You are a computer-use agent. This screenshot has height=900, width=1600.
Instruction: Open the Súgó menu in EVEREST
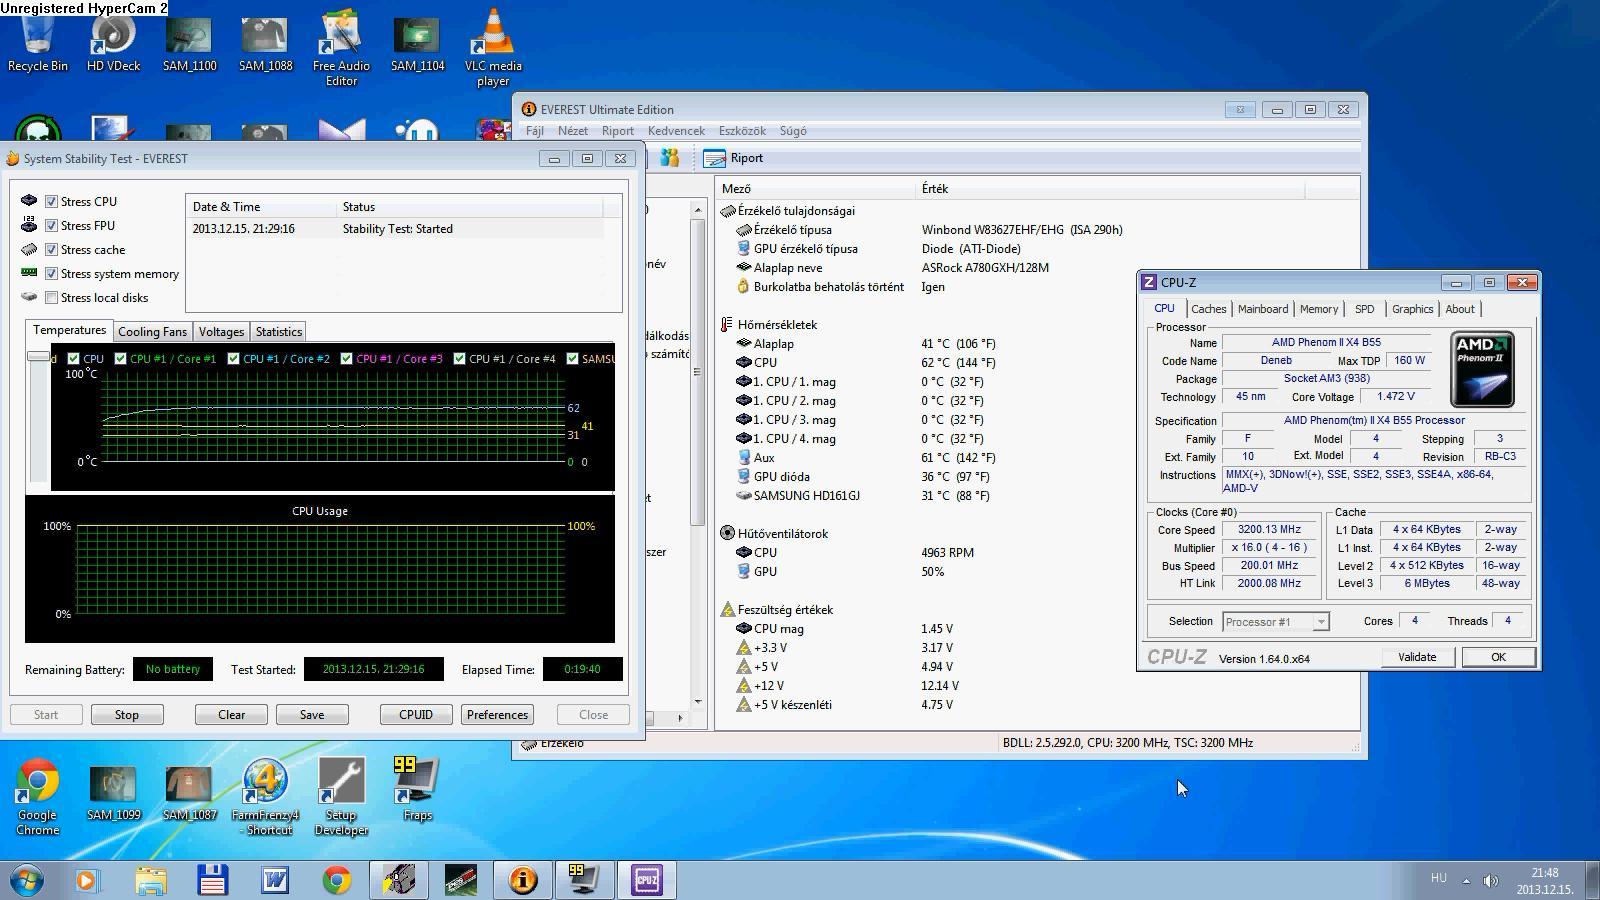coord(793,131)
